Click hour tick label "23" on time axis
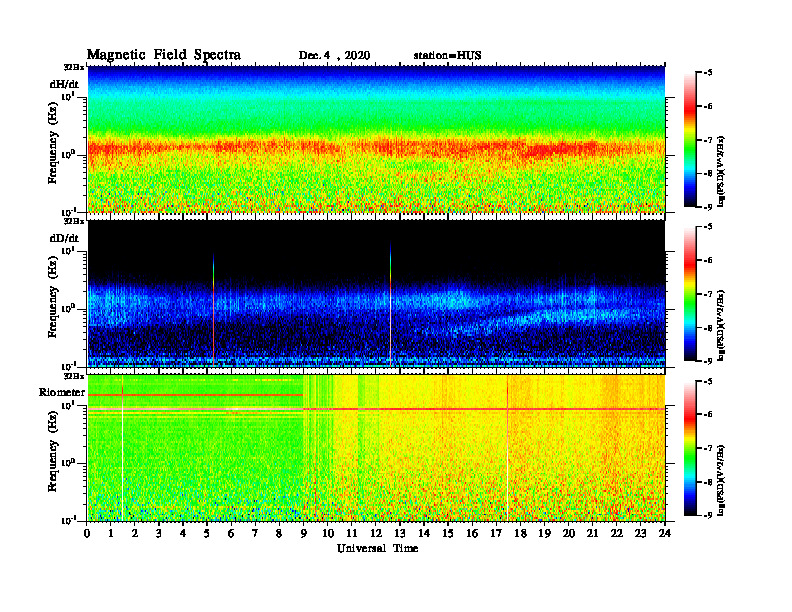Screen dimensions: 792x612 640,534
